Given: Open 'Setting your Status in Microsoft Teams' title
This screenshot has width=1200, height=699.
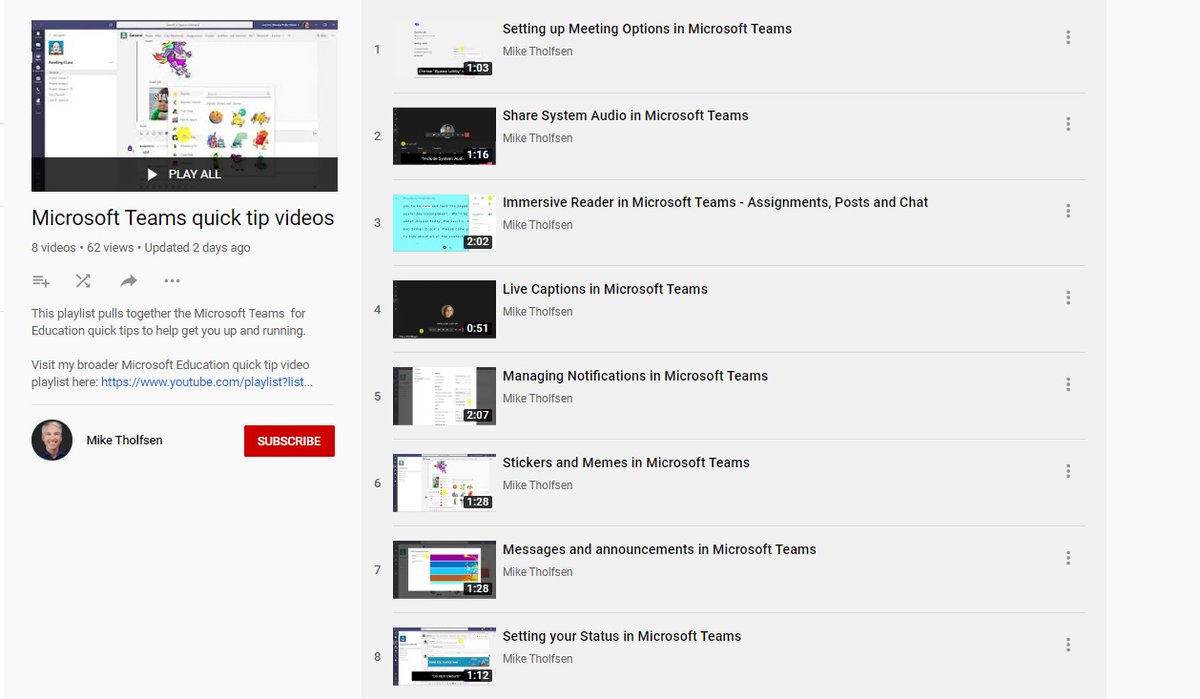Looking at the screenshot, I should click(x=622, y=636).
